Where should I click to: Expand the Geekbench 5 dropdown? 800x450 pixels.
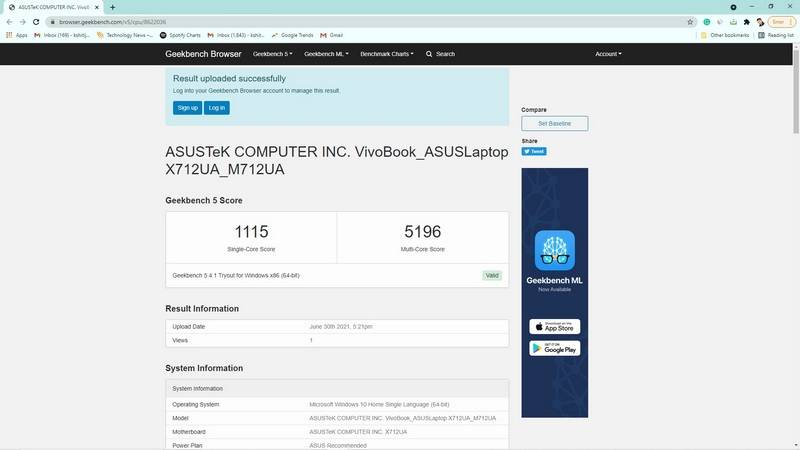(272, 54)
